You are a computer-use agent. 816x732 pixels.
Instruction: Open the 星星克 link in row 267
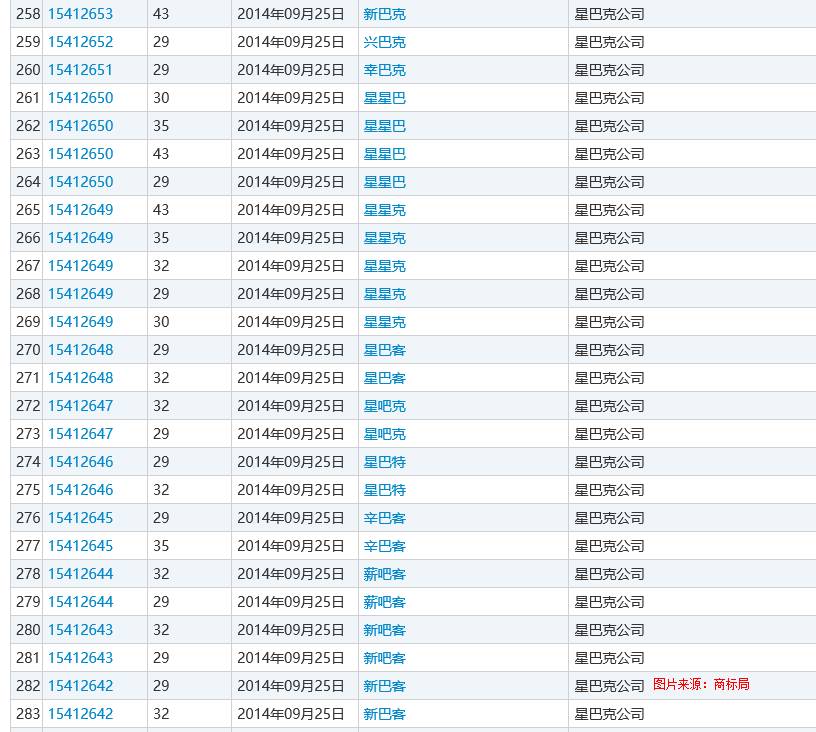pos(385,266)
